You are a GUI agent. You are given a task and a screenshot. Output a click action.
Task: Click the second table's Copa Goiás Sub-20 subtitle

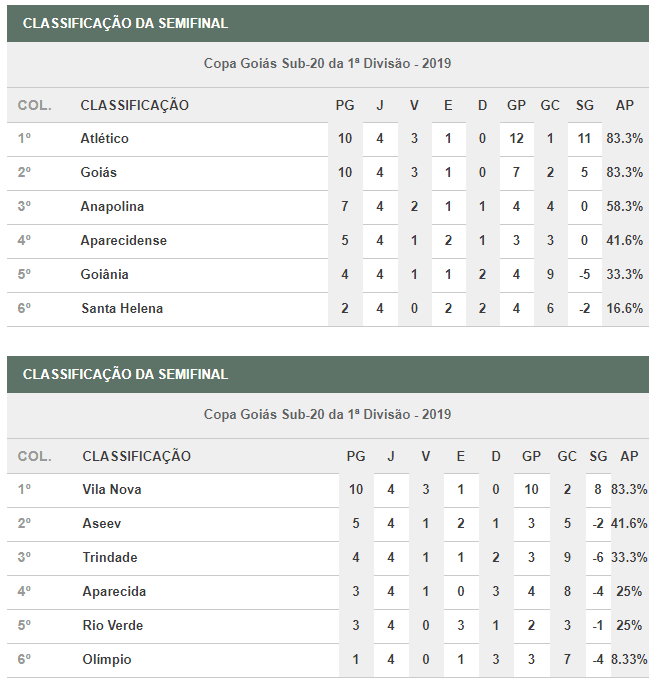(327, 414)
